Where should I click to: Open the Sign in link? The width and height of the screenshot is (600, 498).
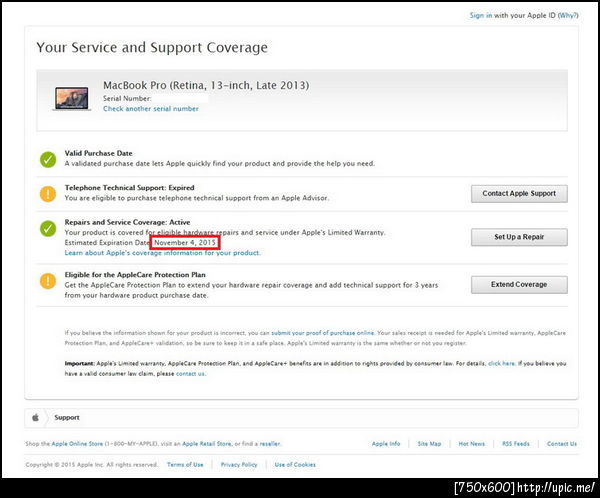[481, 15]
